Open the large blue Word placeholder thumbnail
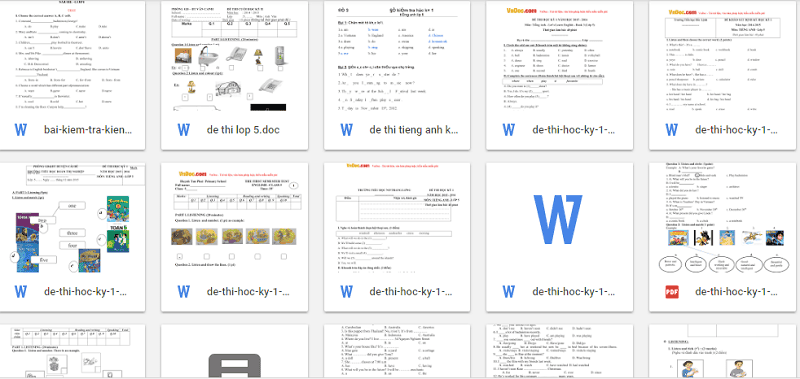 pos(560,219)
